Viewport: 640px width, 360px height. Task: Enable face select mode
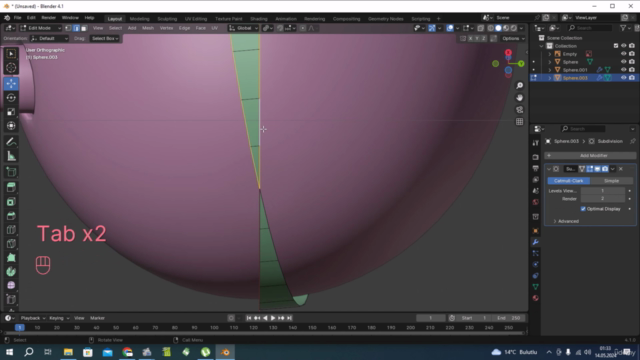point(84,28)
